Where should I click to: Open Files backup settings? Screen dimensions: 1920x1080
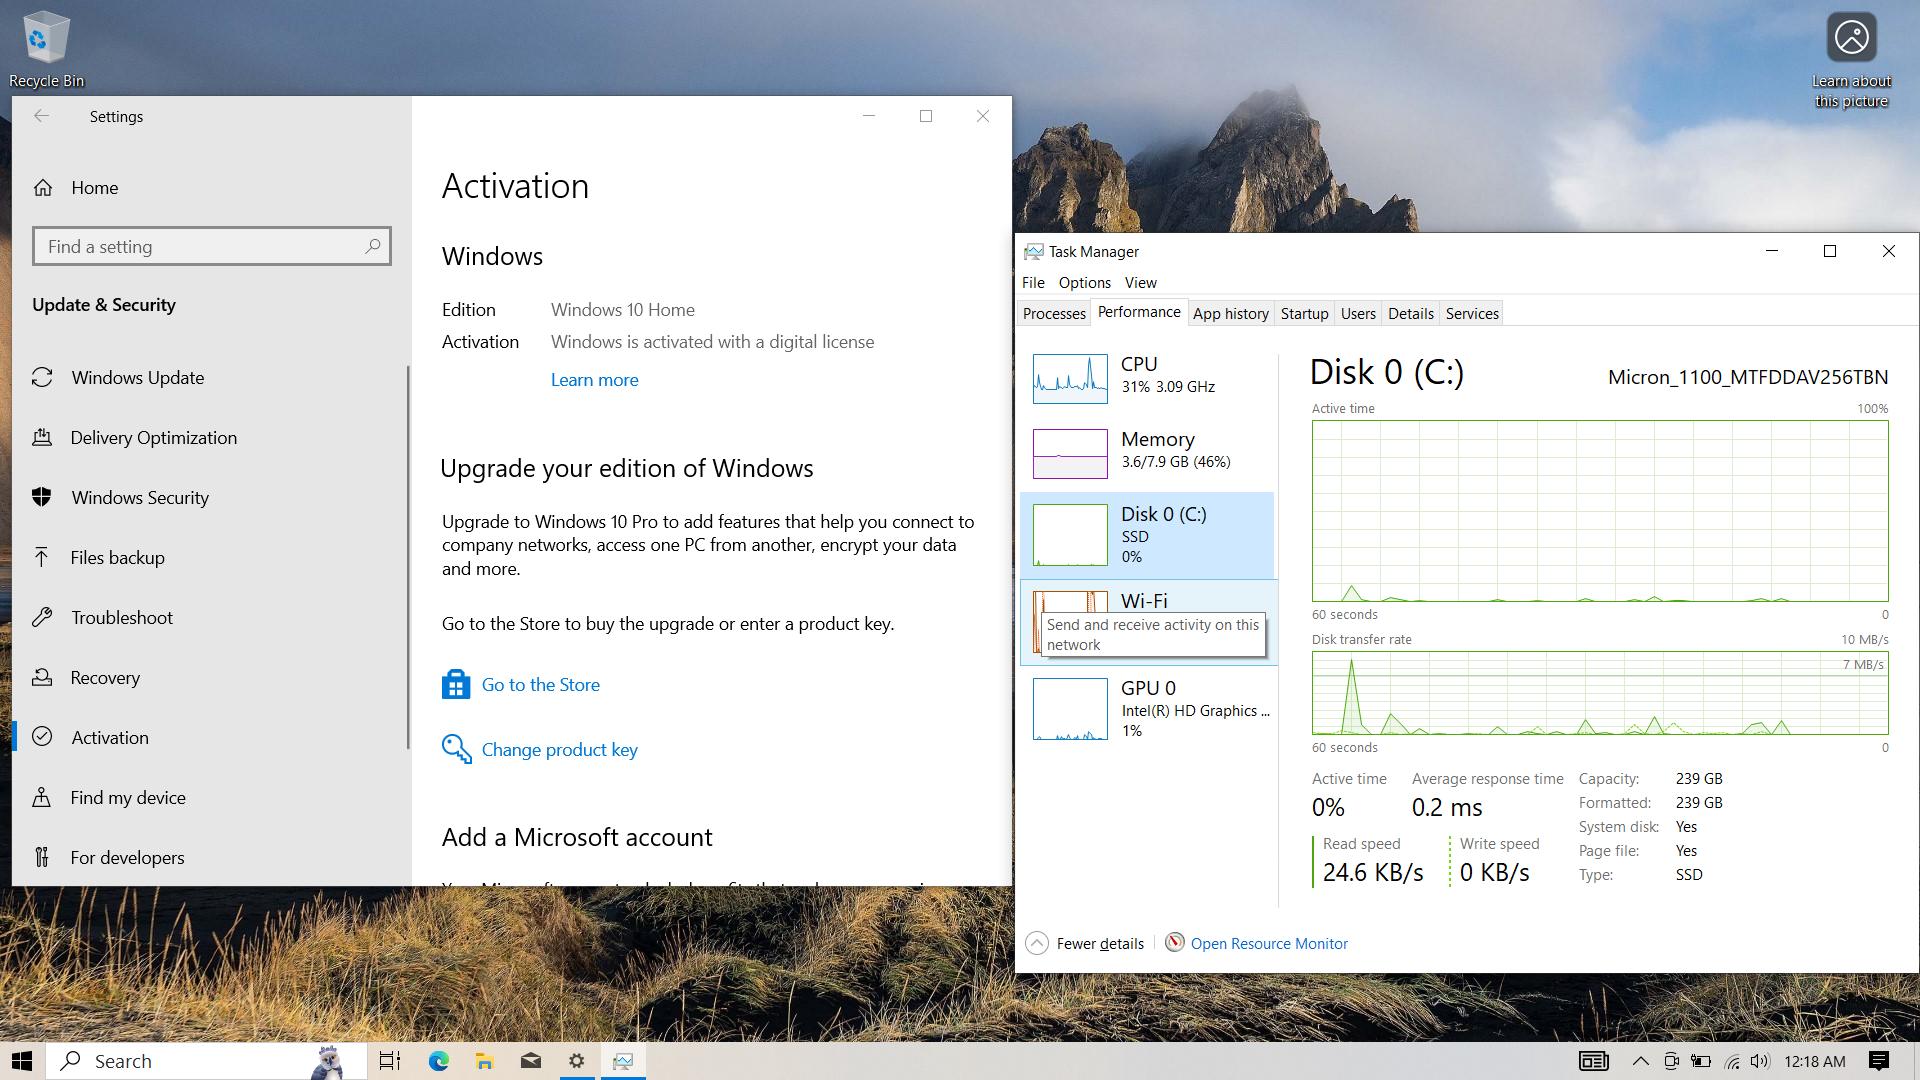(x=210, y=557)
